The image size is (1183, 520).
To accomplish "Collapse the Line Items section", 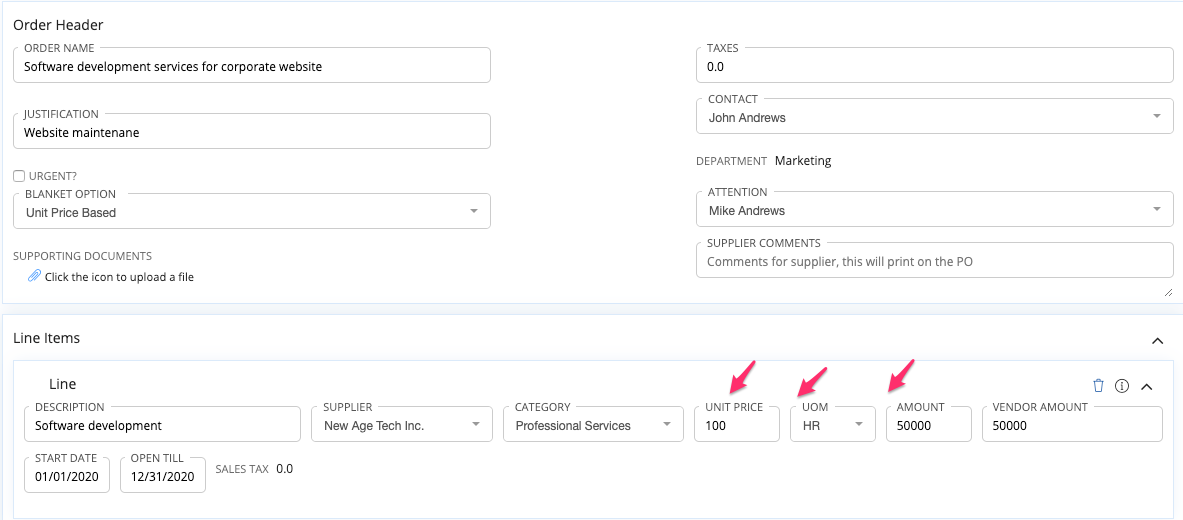I will 1157,341.
